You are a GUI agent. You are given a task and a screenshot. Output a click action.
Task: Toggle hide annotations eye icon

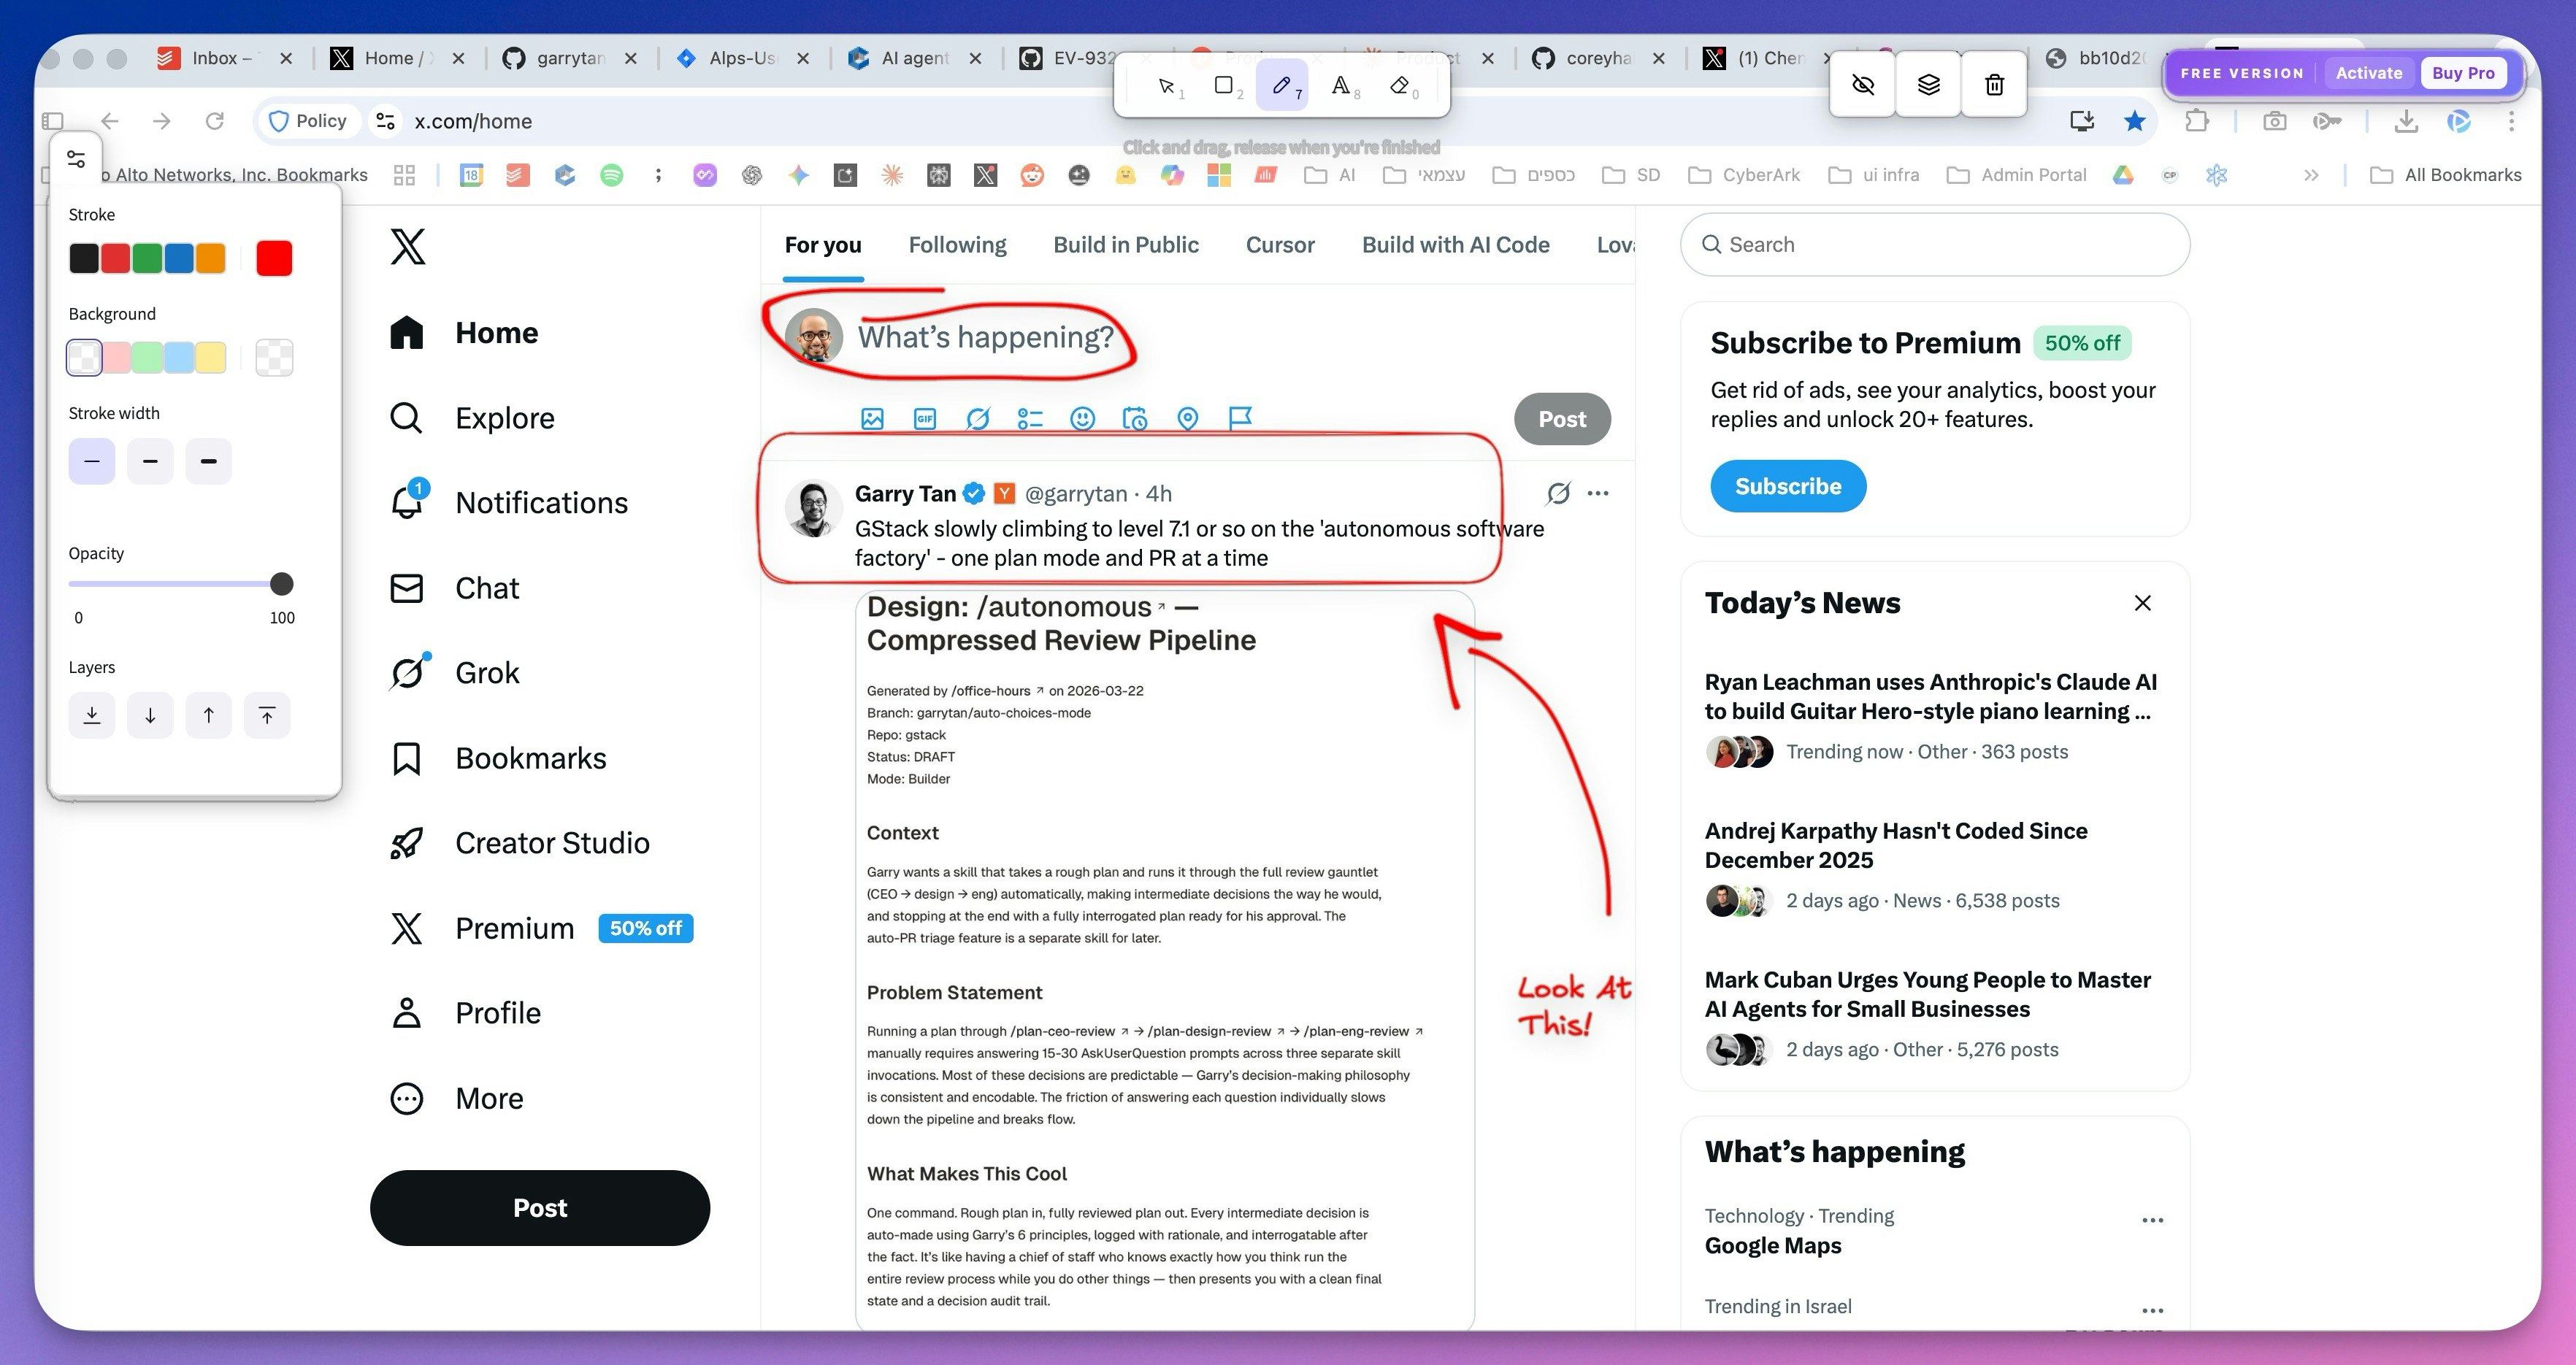1863,85
